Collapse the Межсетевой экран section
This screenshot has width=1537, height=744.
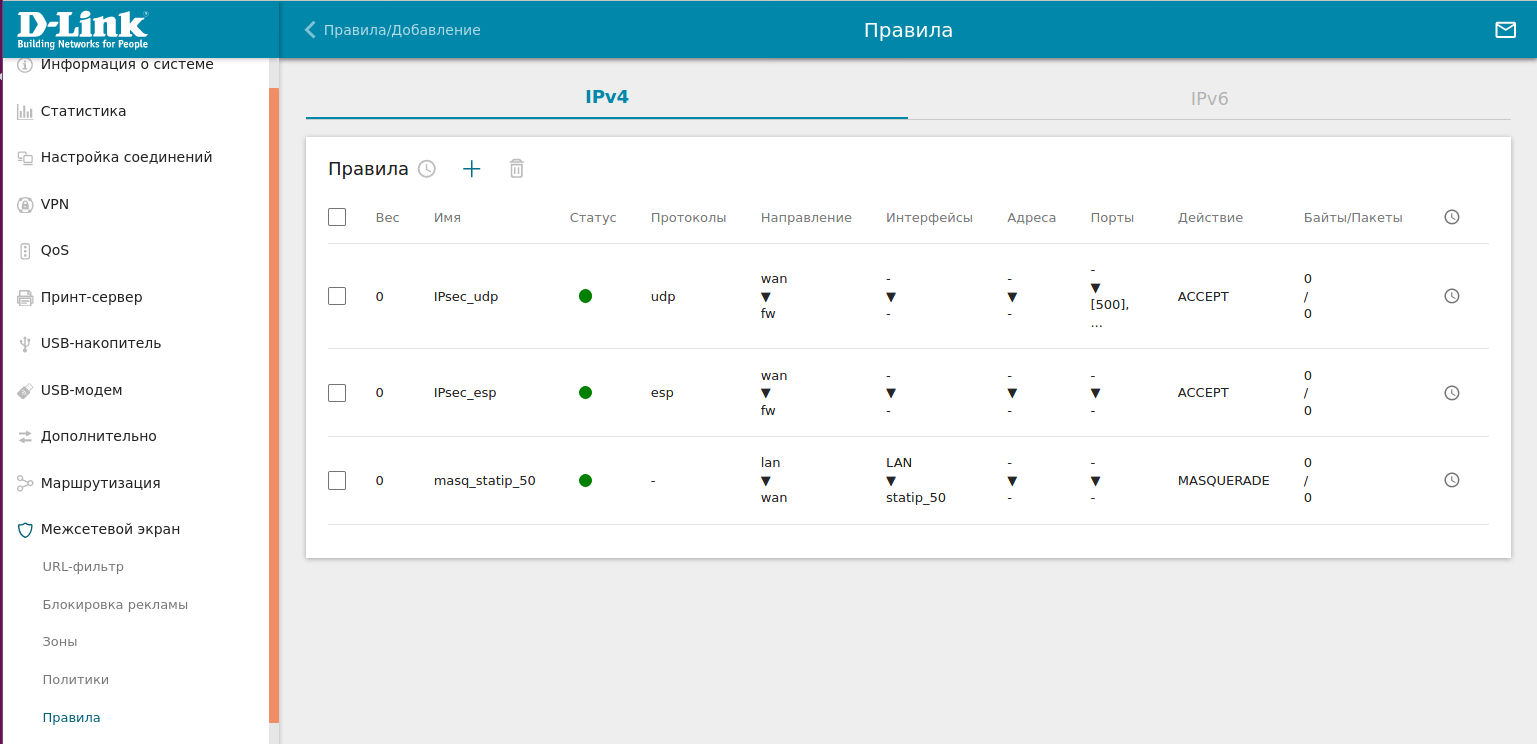pos(110,529)
